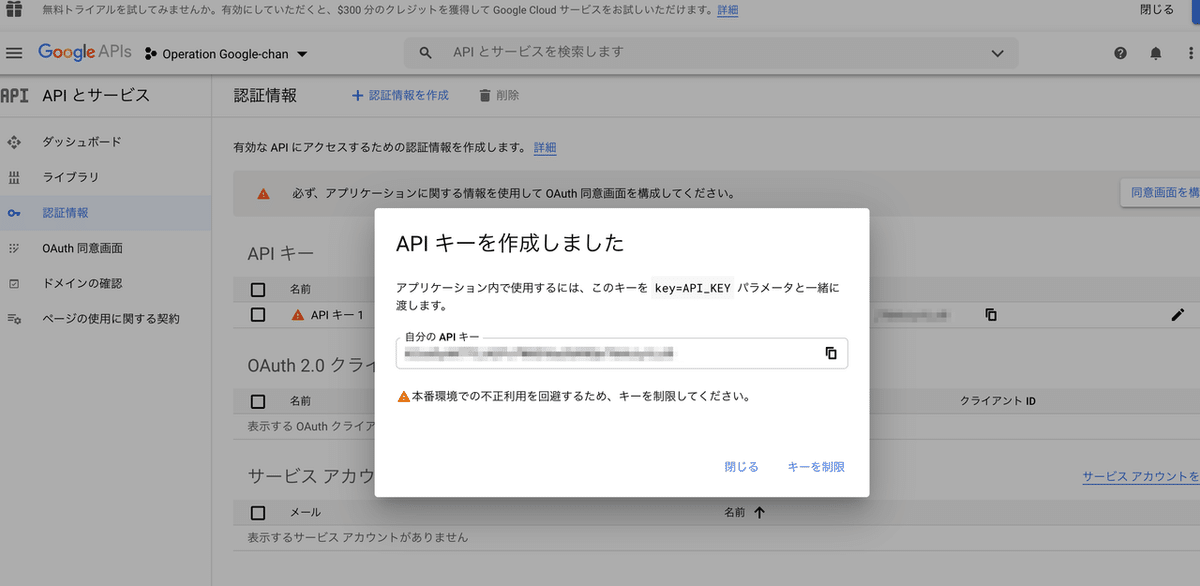Screen dimensions: 1200x586
Task: Open the Operation Google-chan project selector
Action: click(x=225, y=53)
